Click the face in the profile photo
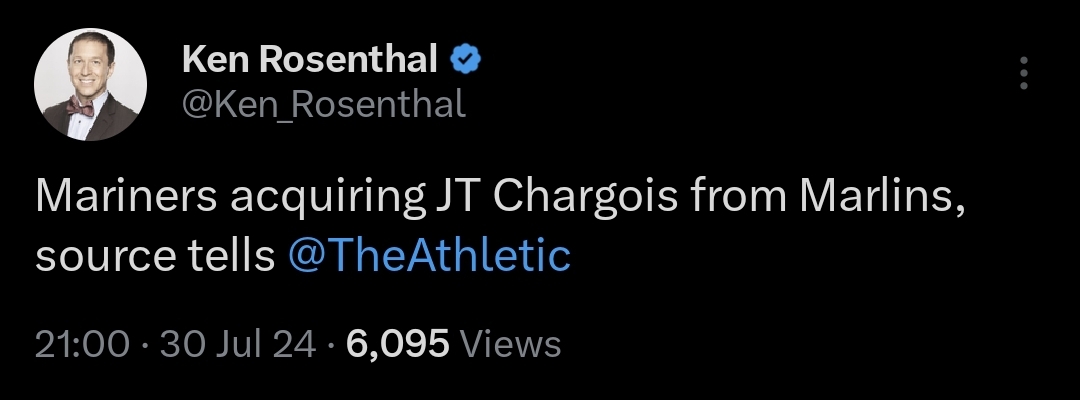1080x400 pixels. click(x=88, y=70)
